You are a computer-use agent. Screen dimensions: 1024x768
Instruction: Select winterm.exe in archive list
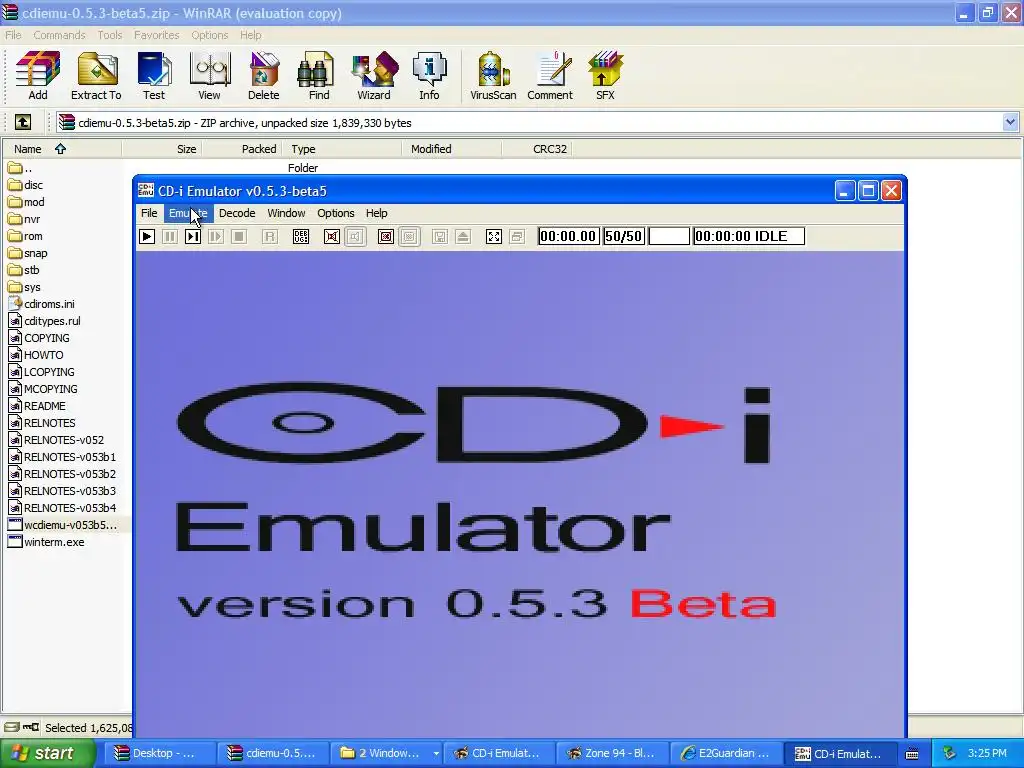pos(46,542)
